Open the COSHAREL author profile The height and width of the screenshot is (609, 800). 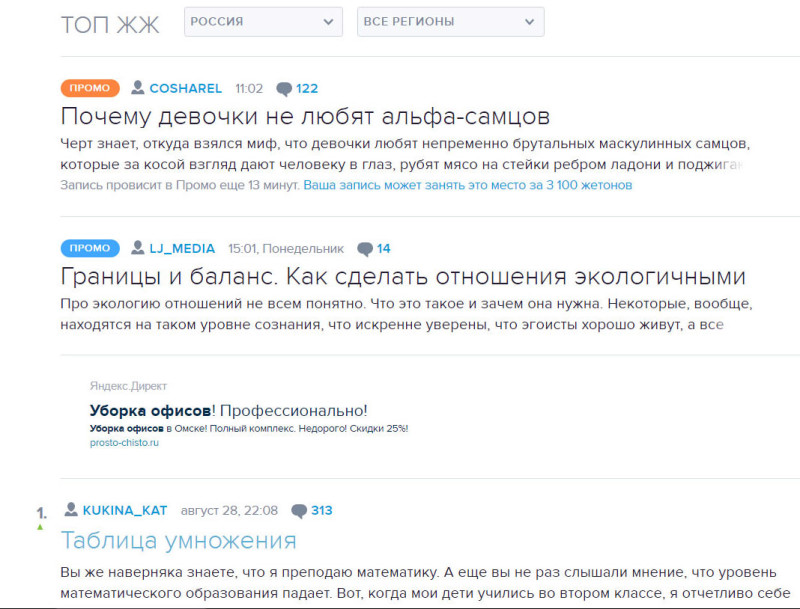coord(185,89)
